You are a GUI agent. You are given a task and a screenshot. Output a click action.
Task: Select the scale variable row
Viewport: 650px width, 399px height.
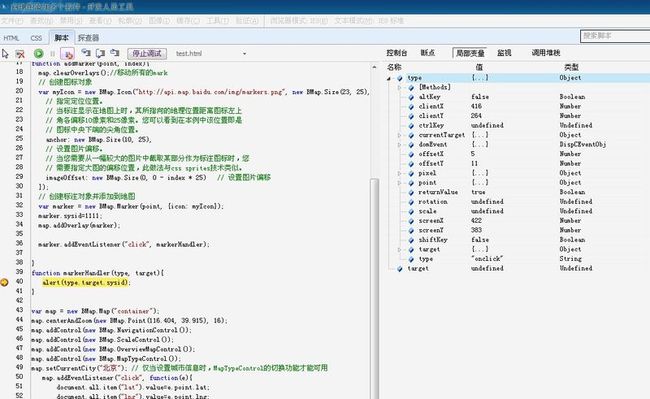pos(518,211)
